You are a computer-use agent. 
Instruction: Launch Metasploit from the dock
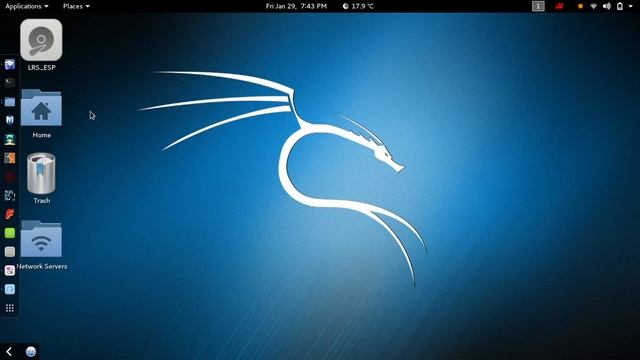pos(10,120)
